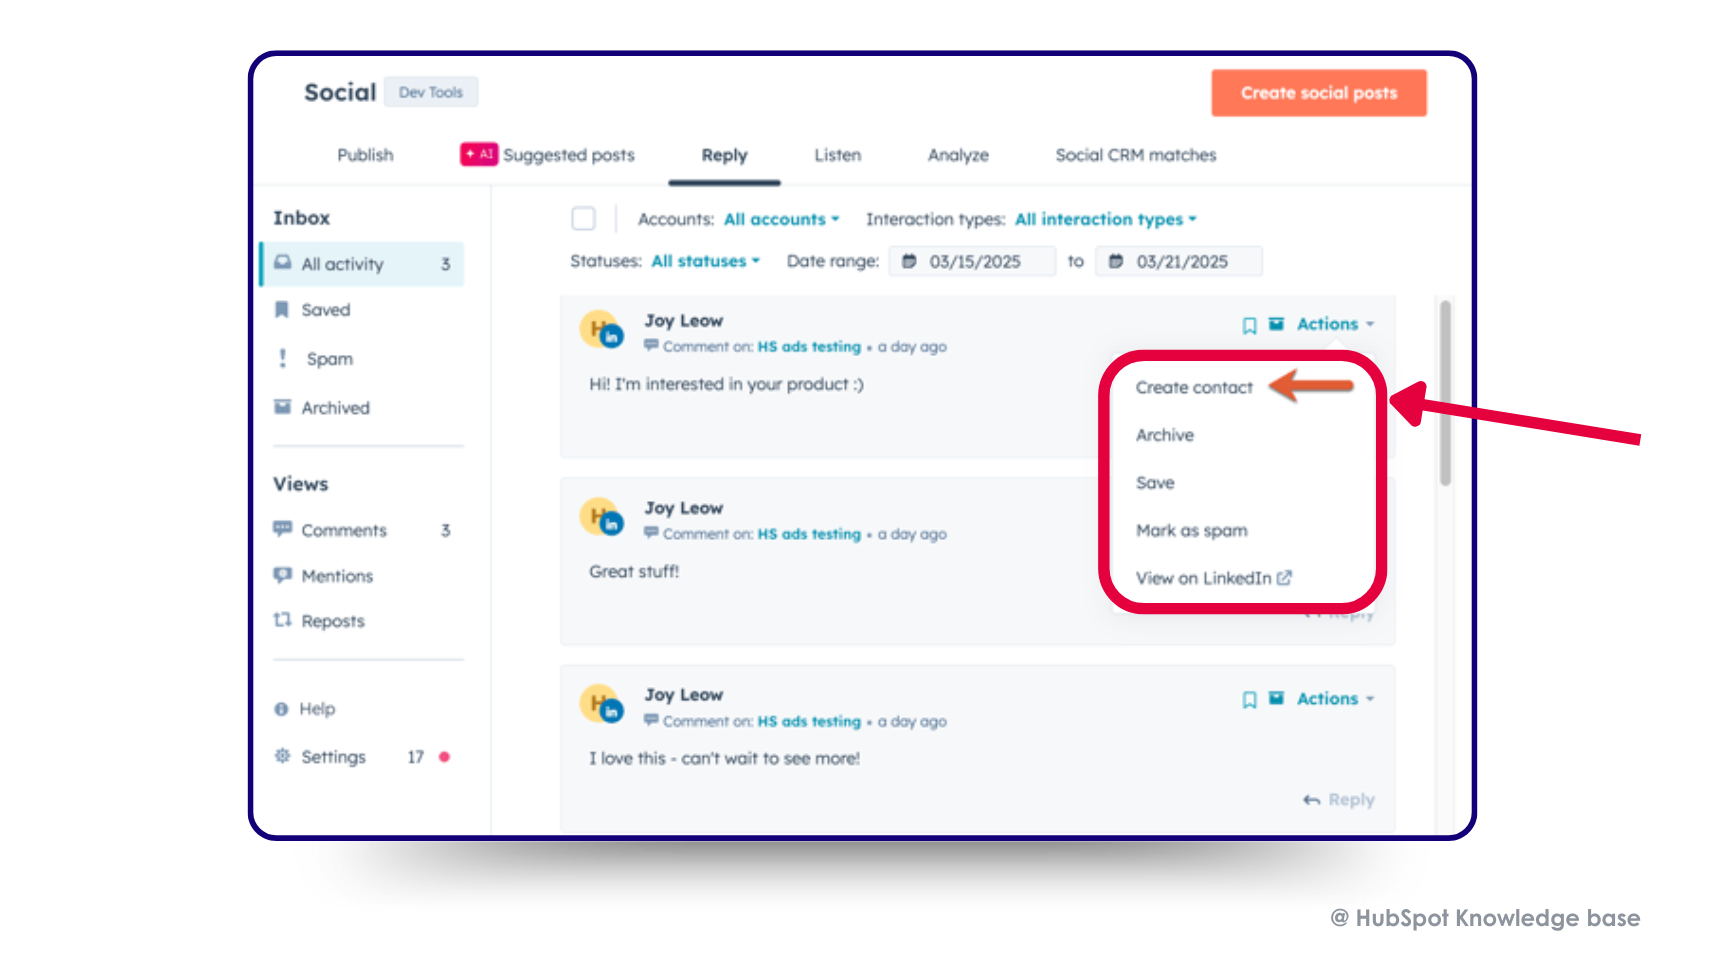Click the Settings gear icon
Viewport: 1725px width, 978px height.
coord(283,756)
